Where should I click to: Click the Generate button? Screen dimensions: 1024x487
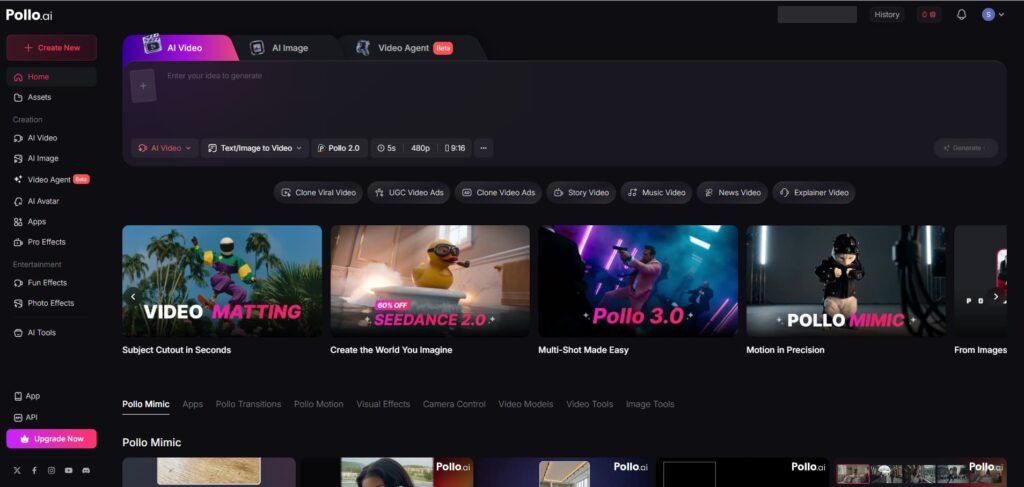tap(966, 148)
